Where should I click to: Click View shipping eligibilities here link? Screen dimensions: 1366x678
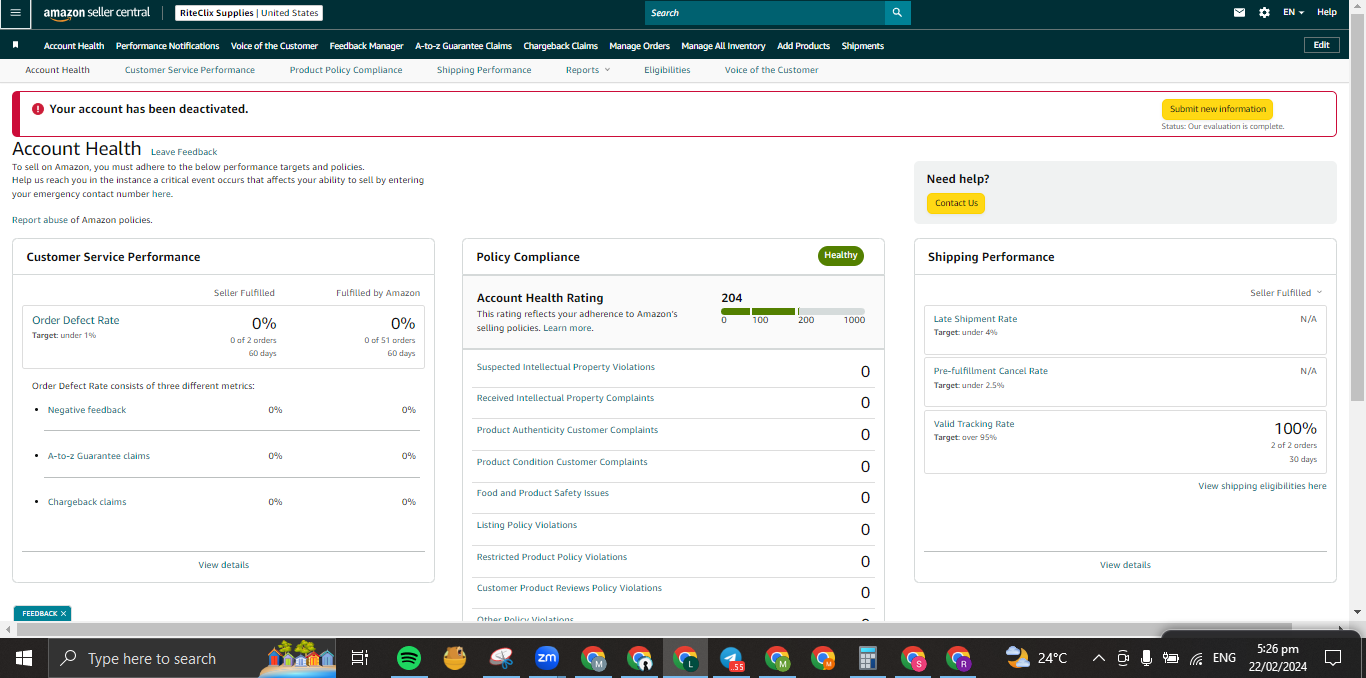(1262, 486)
